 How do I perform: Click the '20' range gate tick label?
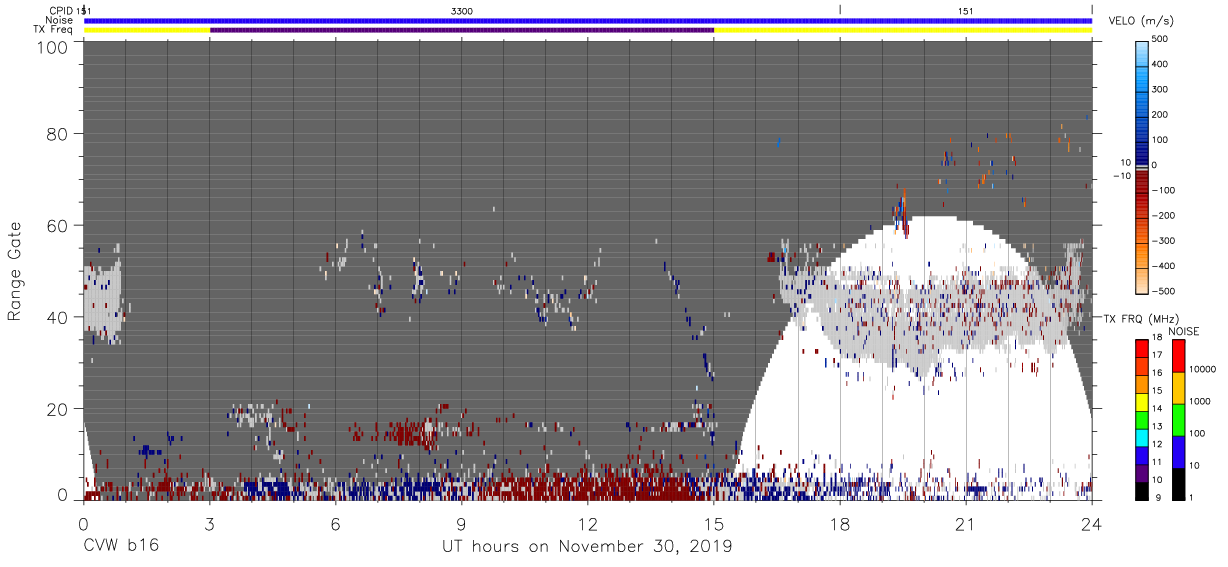click(58, 408)
